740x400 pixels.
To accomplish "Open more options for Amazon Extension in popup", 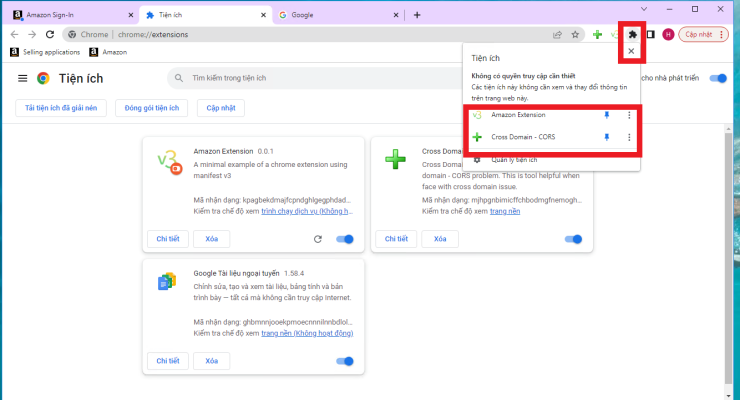I will 629,115.
